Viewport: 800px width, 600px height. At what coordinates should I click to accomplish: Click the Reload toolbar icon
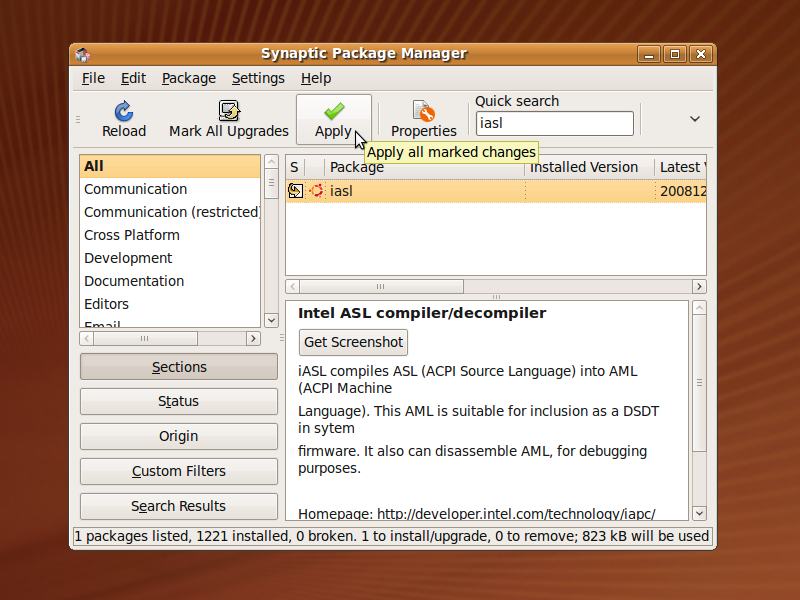tap(124, 111)
